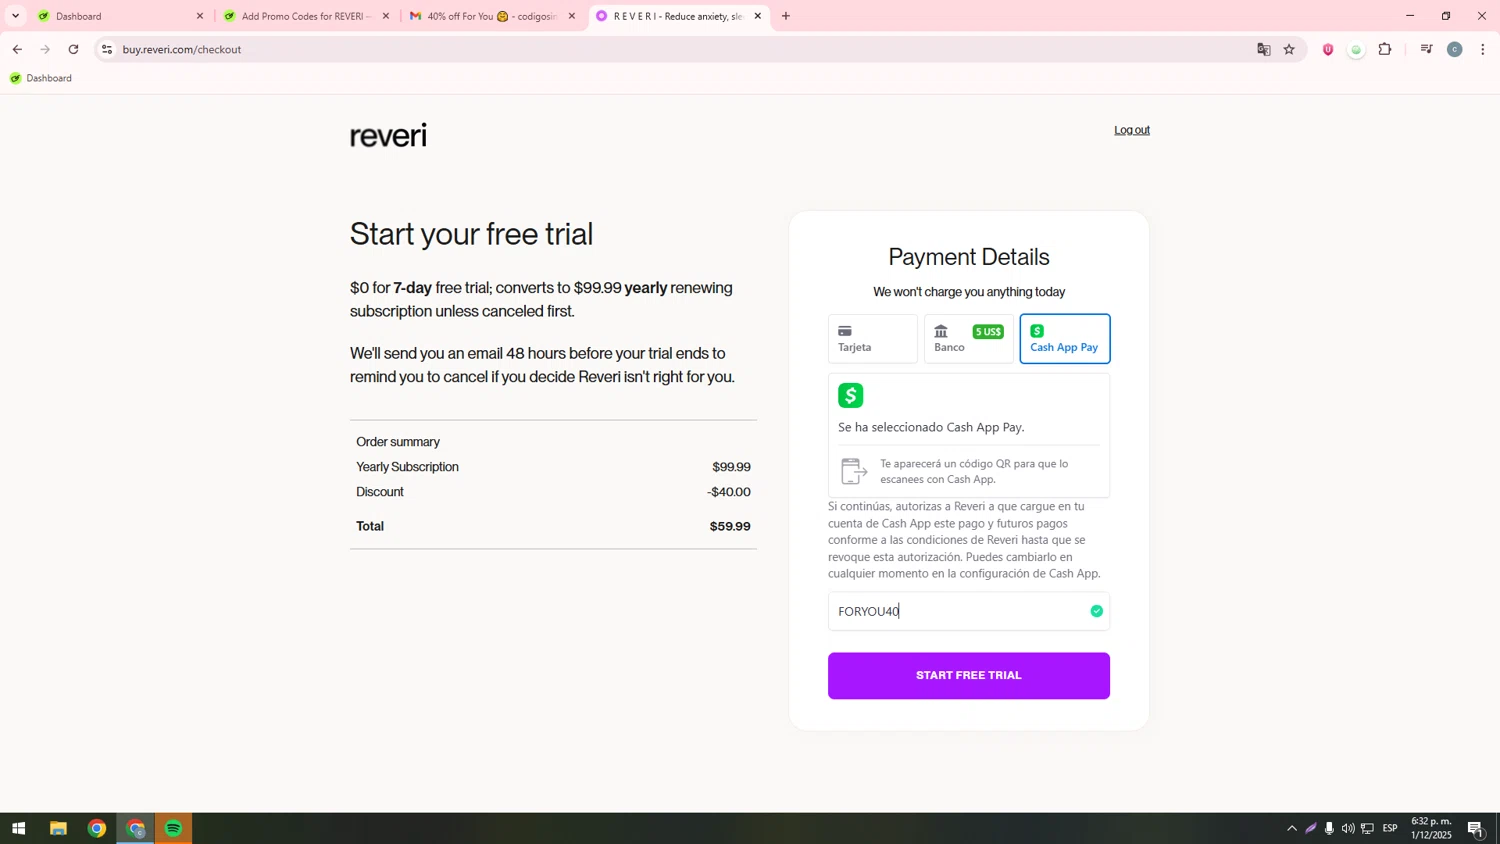
Task: Close the Dashboard browser tab
Action: click(199, 16)
